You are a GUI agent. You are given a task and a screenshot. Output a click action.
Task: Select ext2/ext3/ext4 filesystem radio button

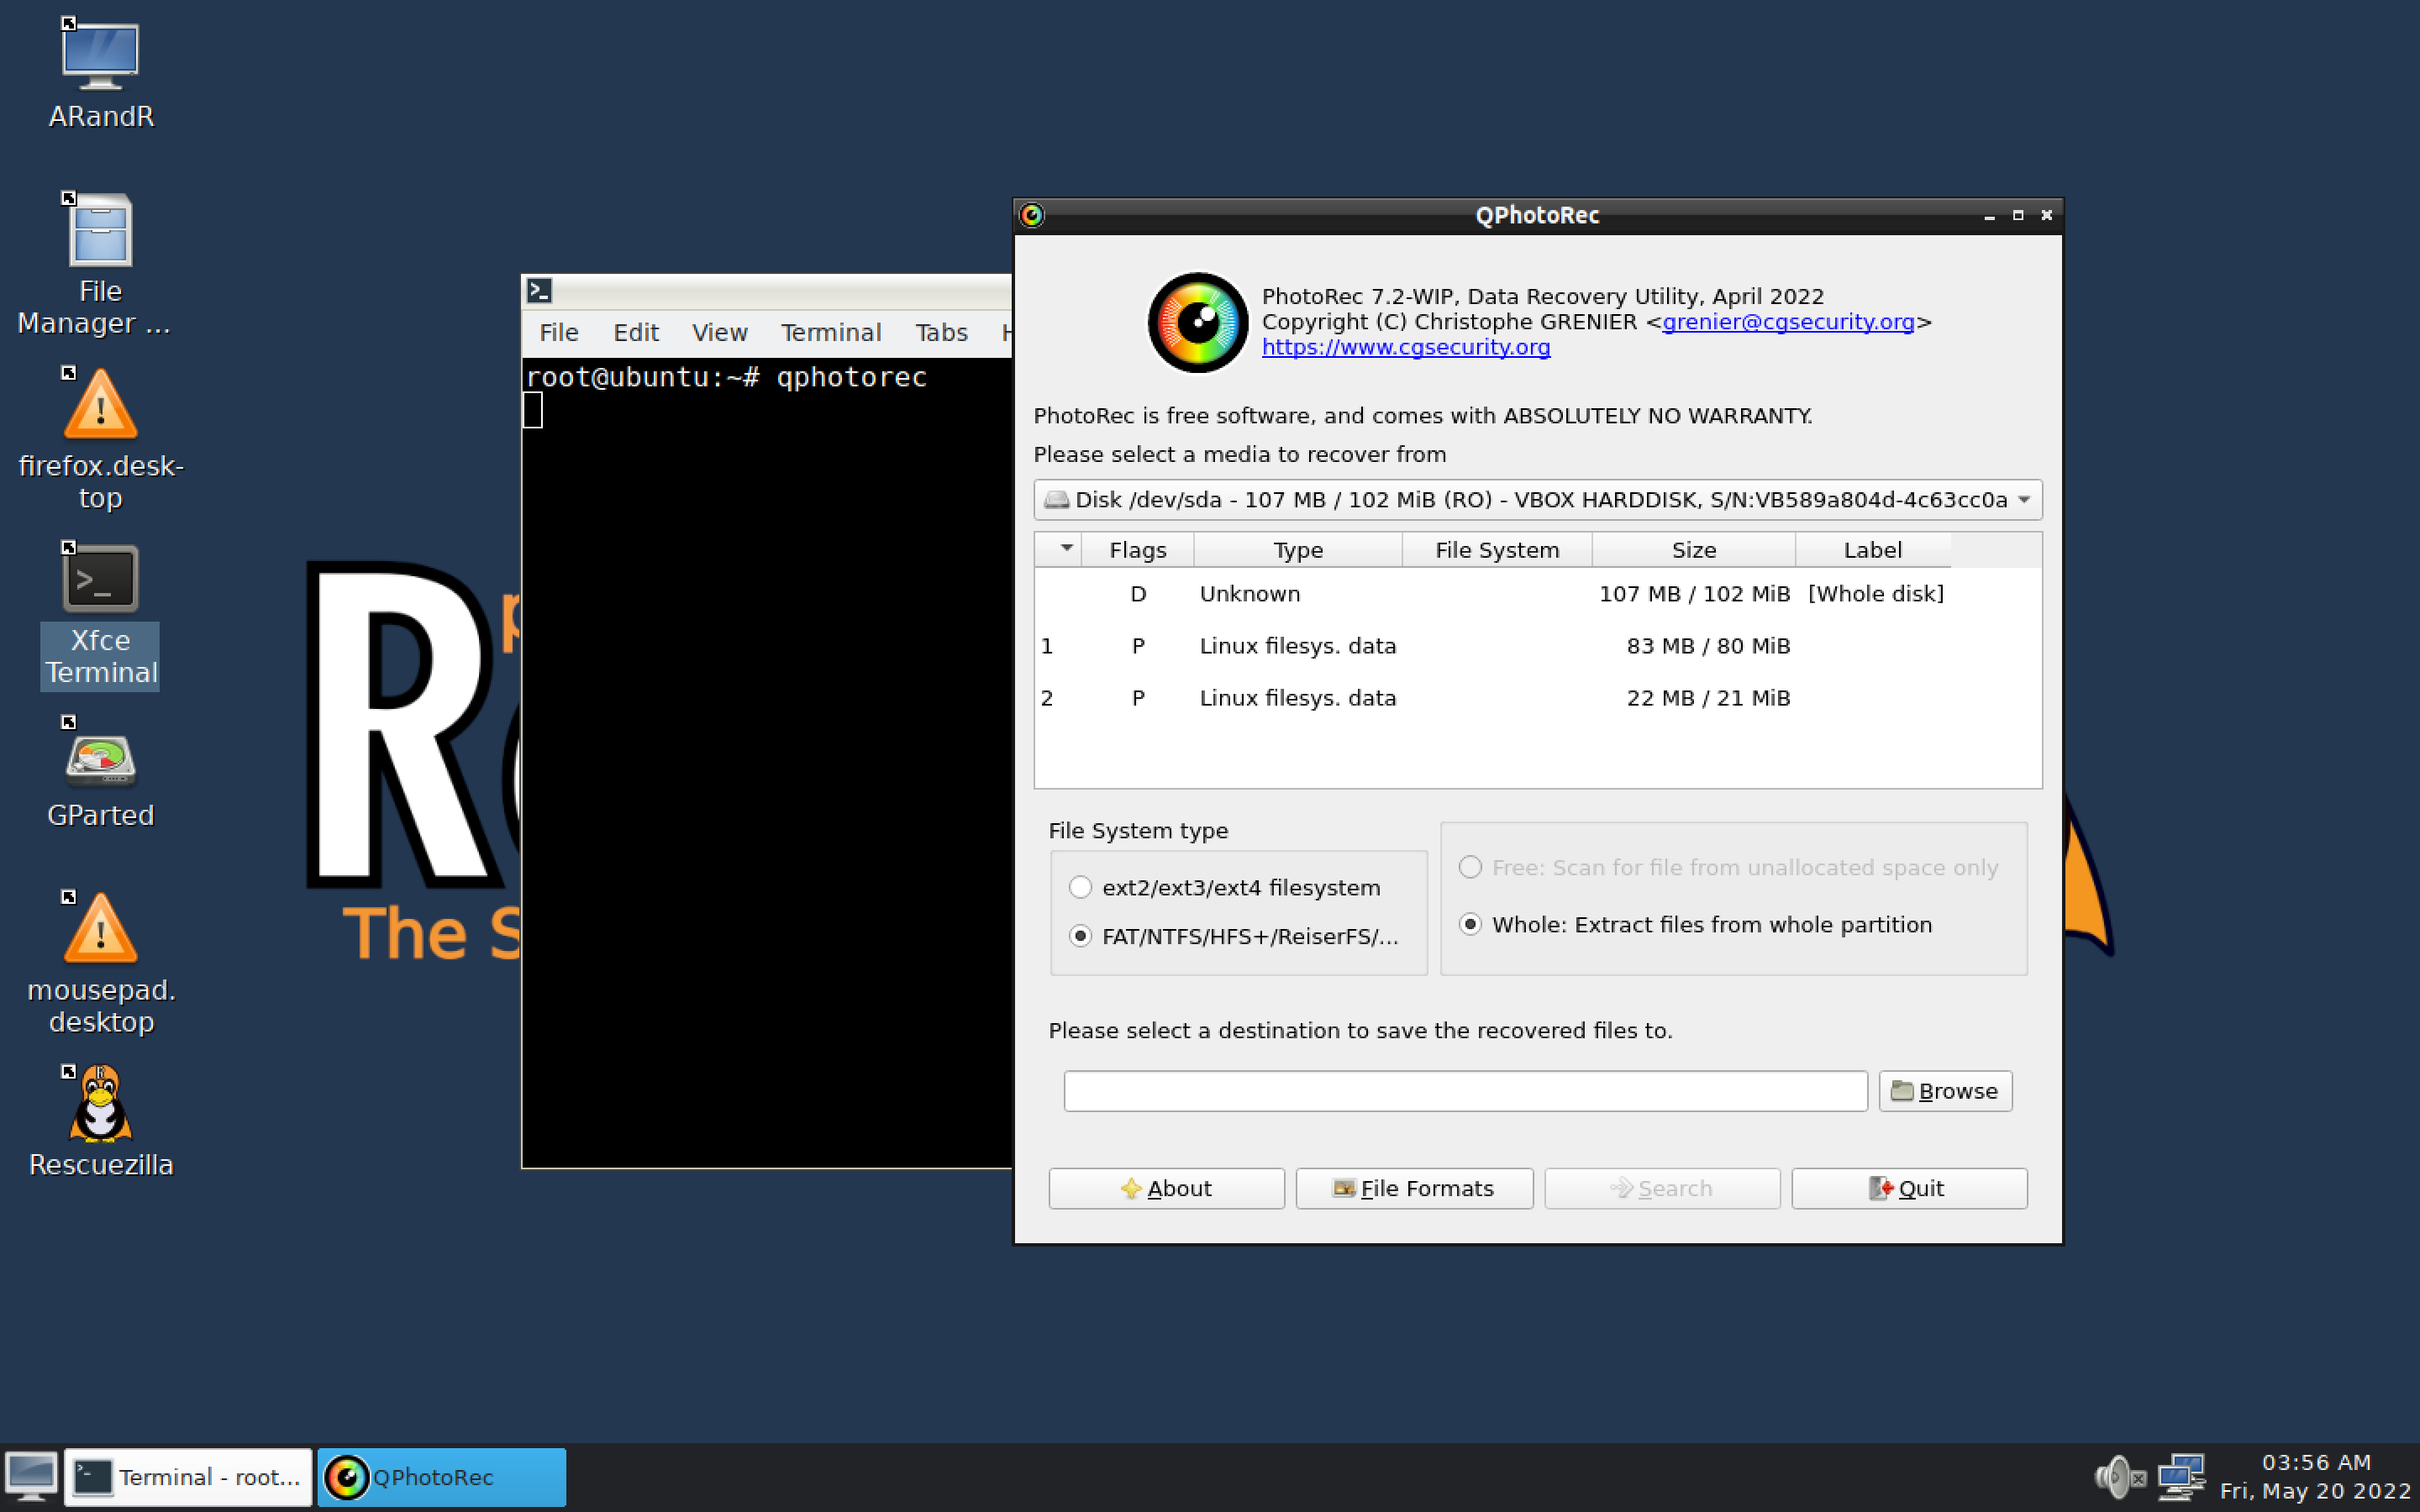1080,887
